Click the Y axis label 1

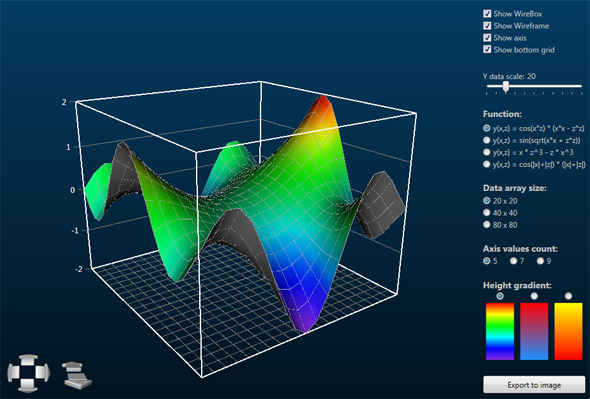coord(68,147)
